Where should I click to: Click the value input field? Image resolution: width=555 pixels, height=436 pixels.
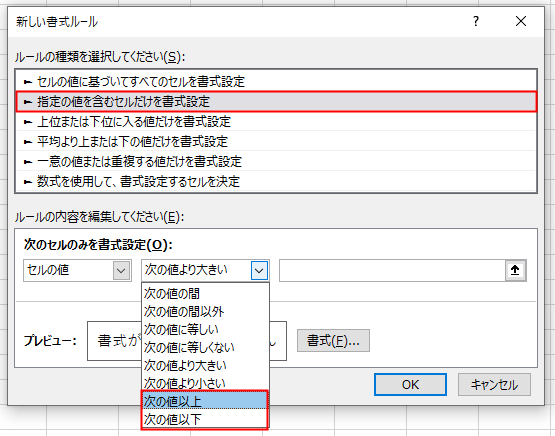[x=392, y=271]
